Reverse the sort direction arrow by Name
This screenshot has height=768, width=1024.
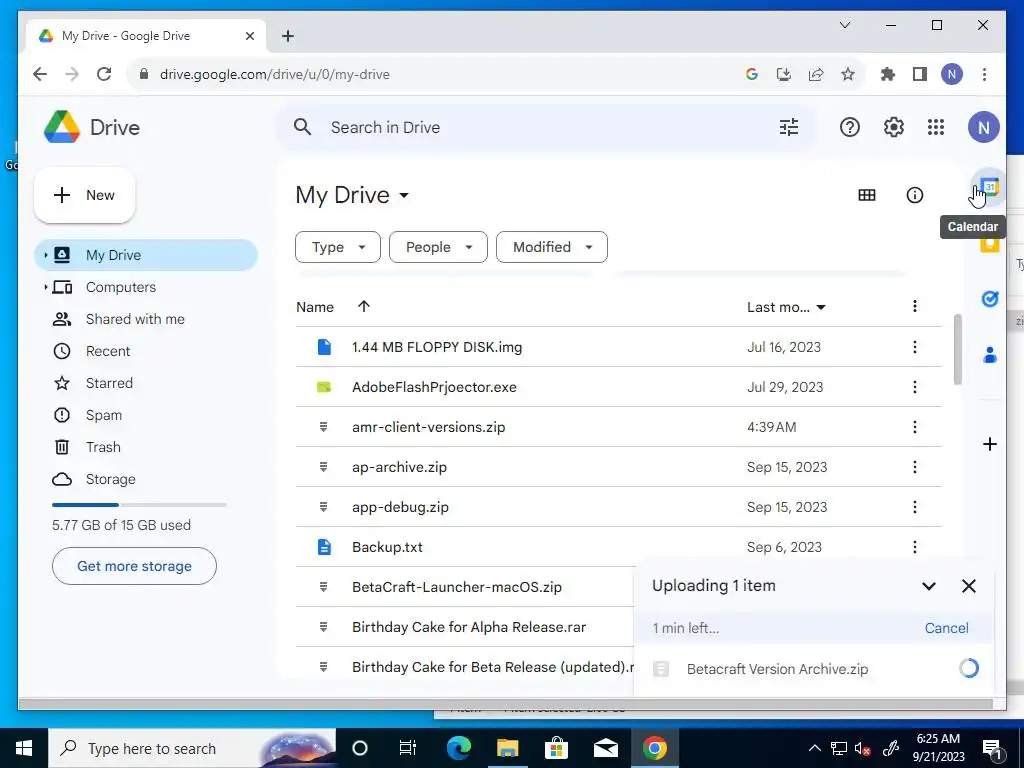364,306
